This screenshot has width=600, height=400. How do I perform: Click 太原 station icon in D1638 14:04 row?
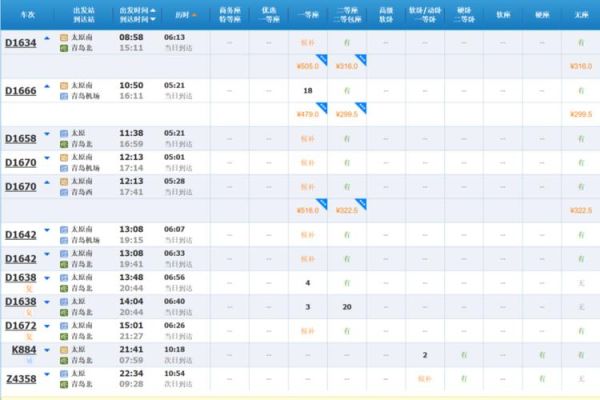pos(64,302)
